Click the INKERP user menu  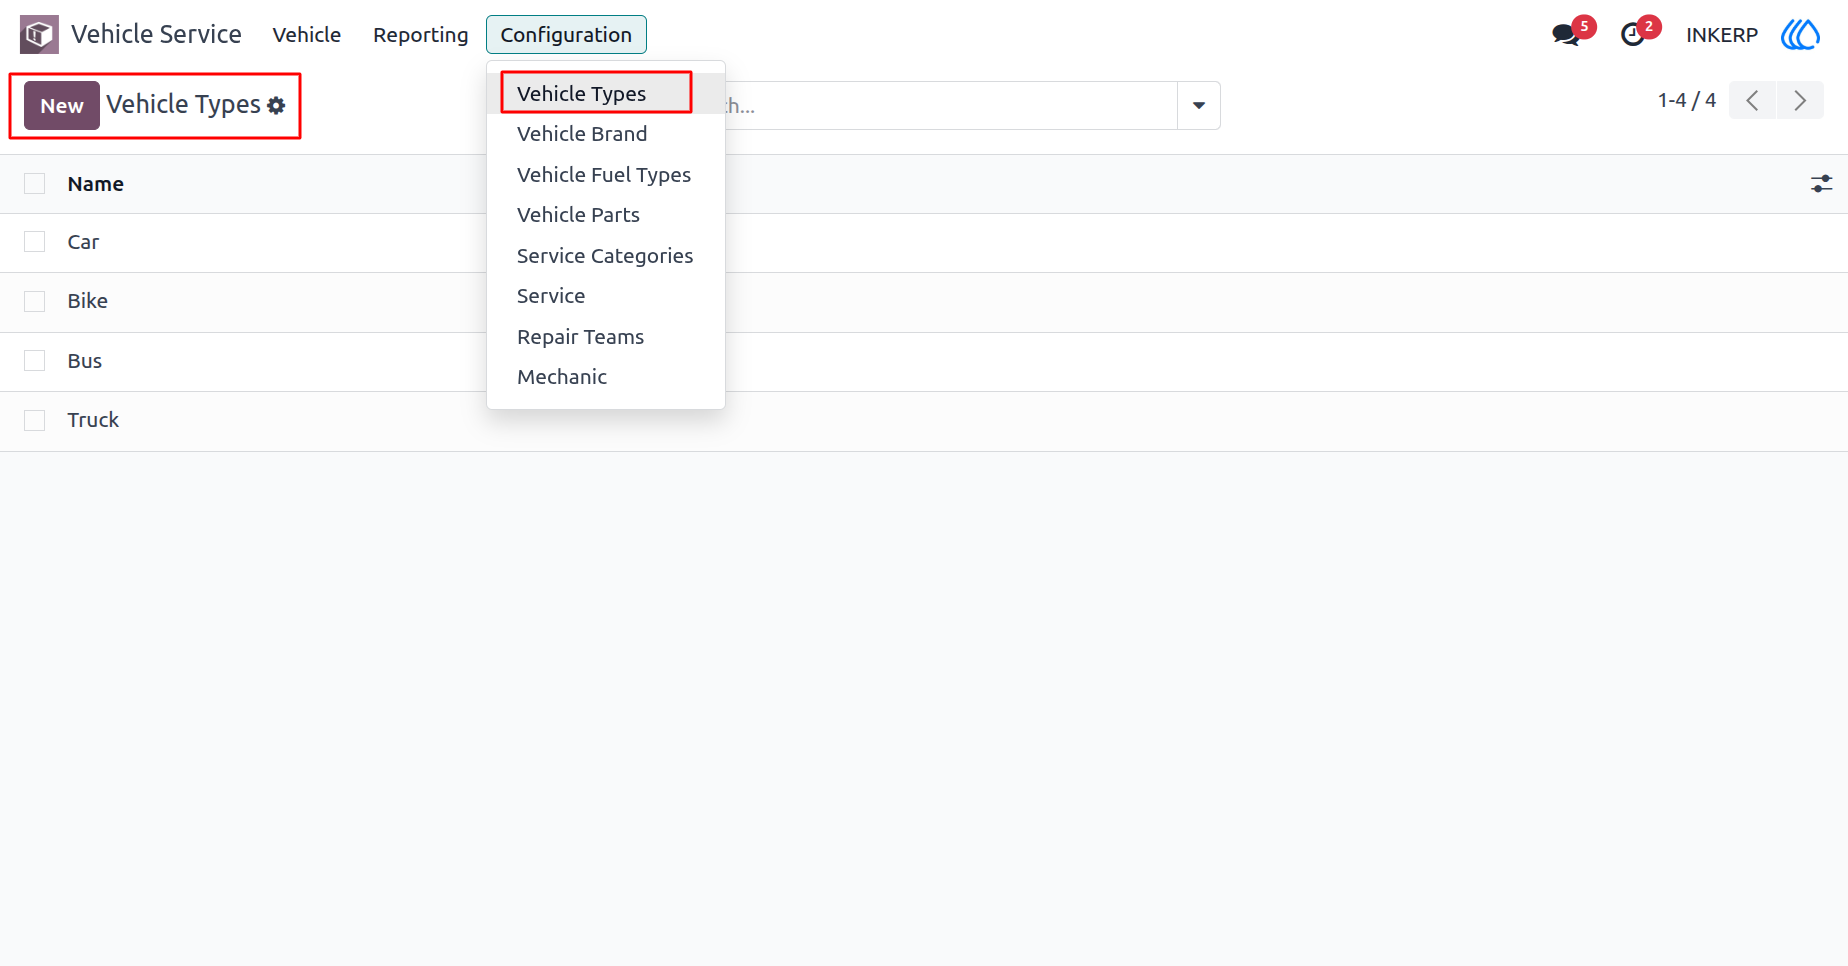click(1722, 35)
